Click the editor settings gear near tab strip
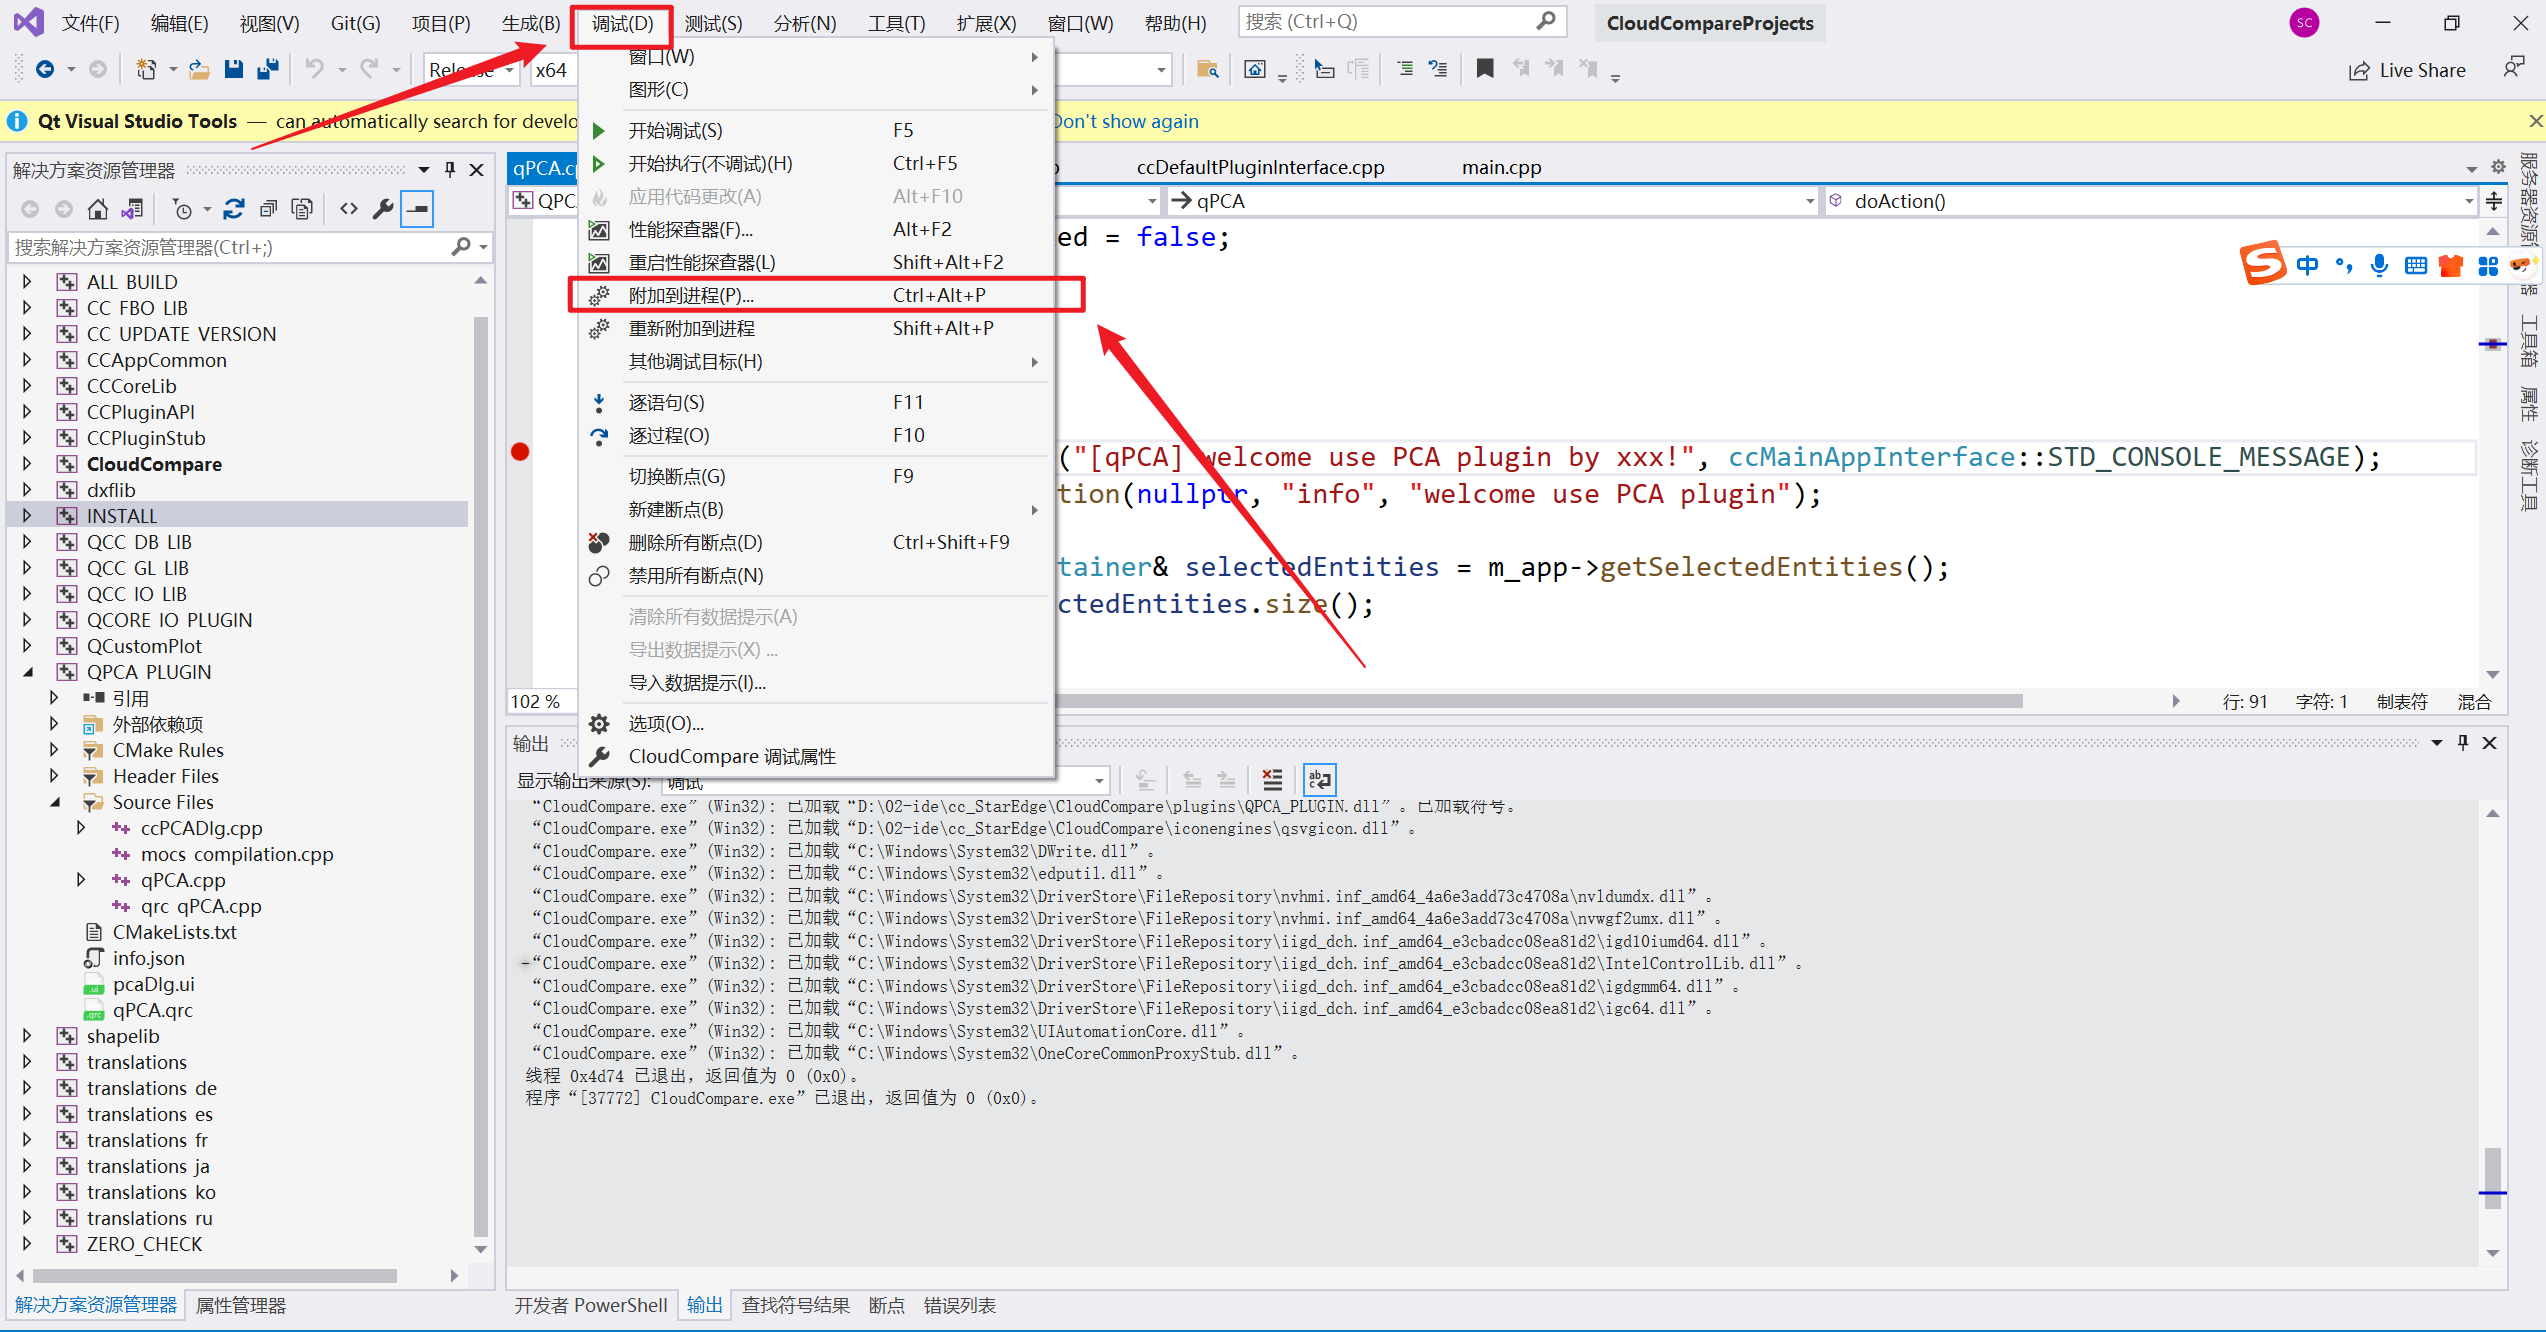The height and width of the screenshot is (1332, 2546). [2498, 167]
